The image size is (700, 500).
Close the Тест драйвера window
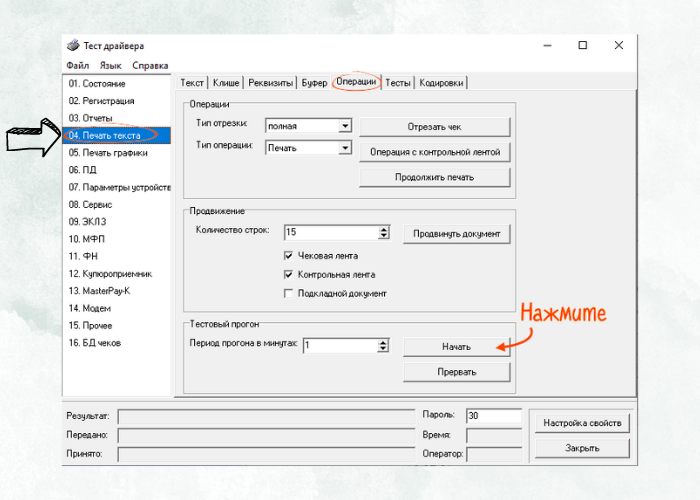tap(619, 45)
